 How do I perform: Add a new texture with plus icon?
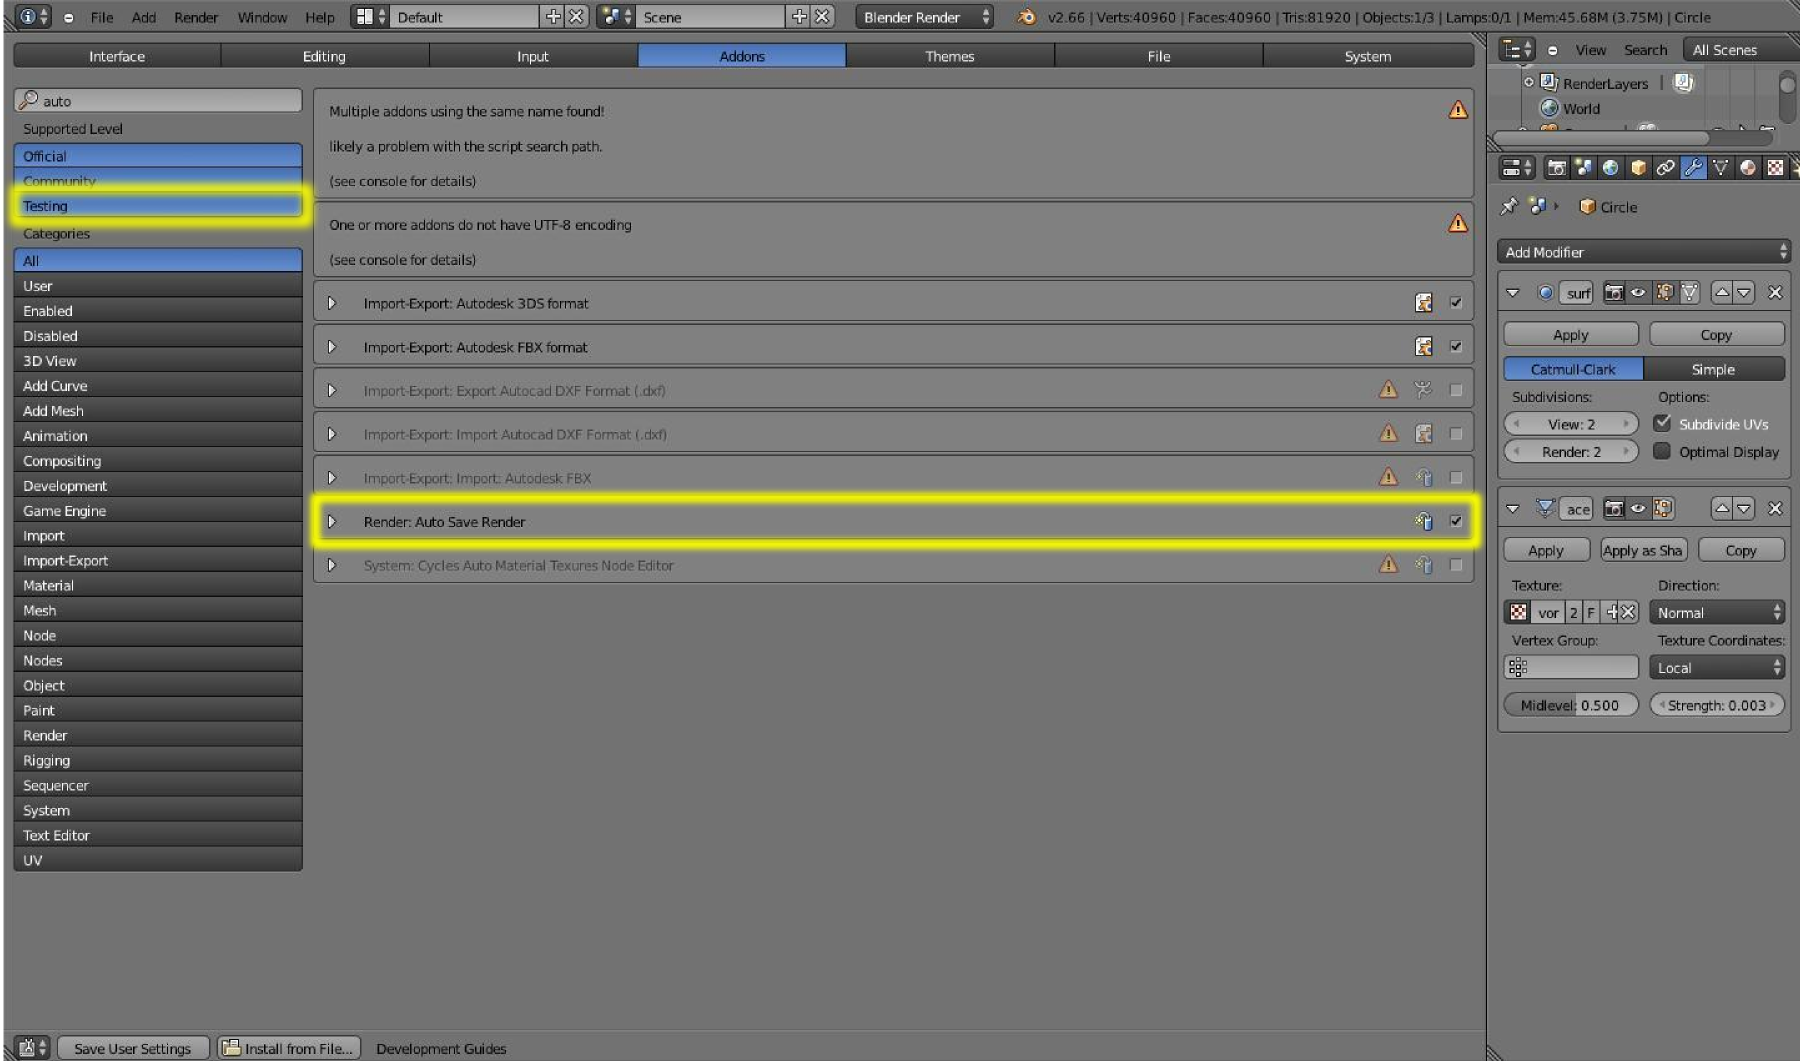point(1611,612)
